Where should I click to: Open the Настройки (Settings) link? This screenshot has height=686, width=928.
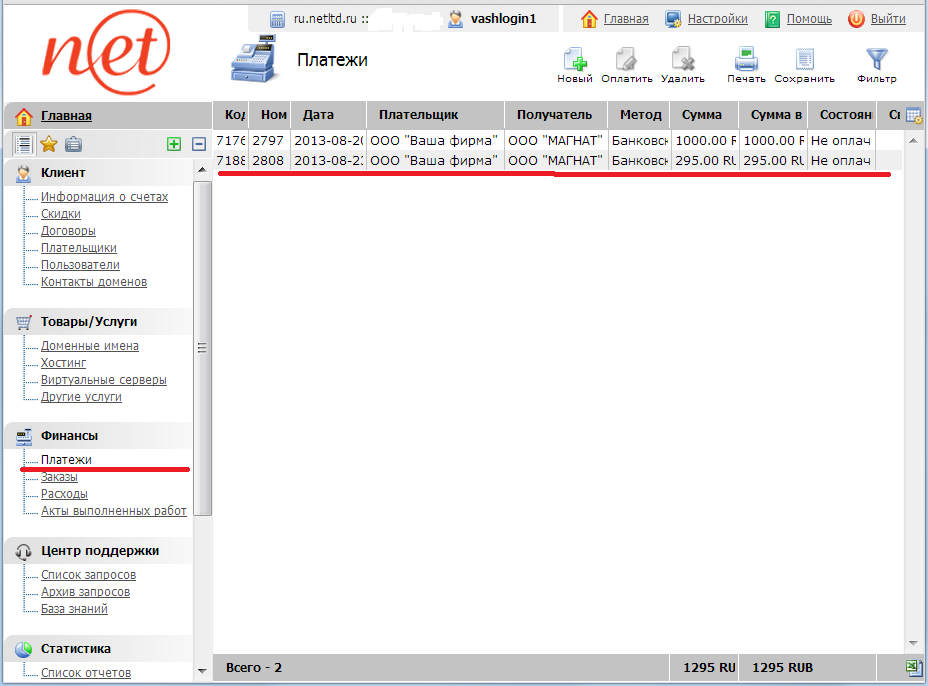[716, 19]
